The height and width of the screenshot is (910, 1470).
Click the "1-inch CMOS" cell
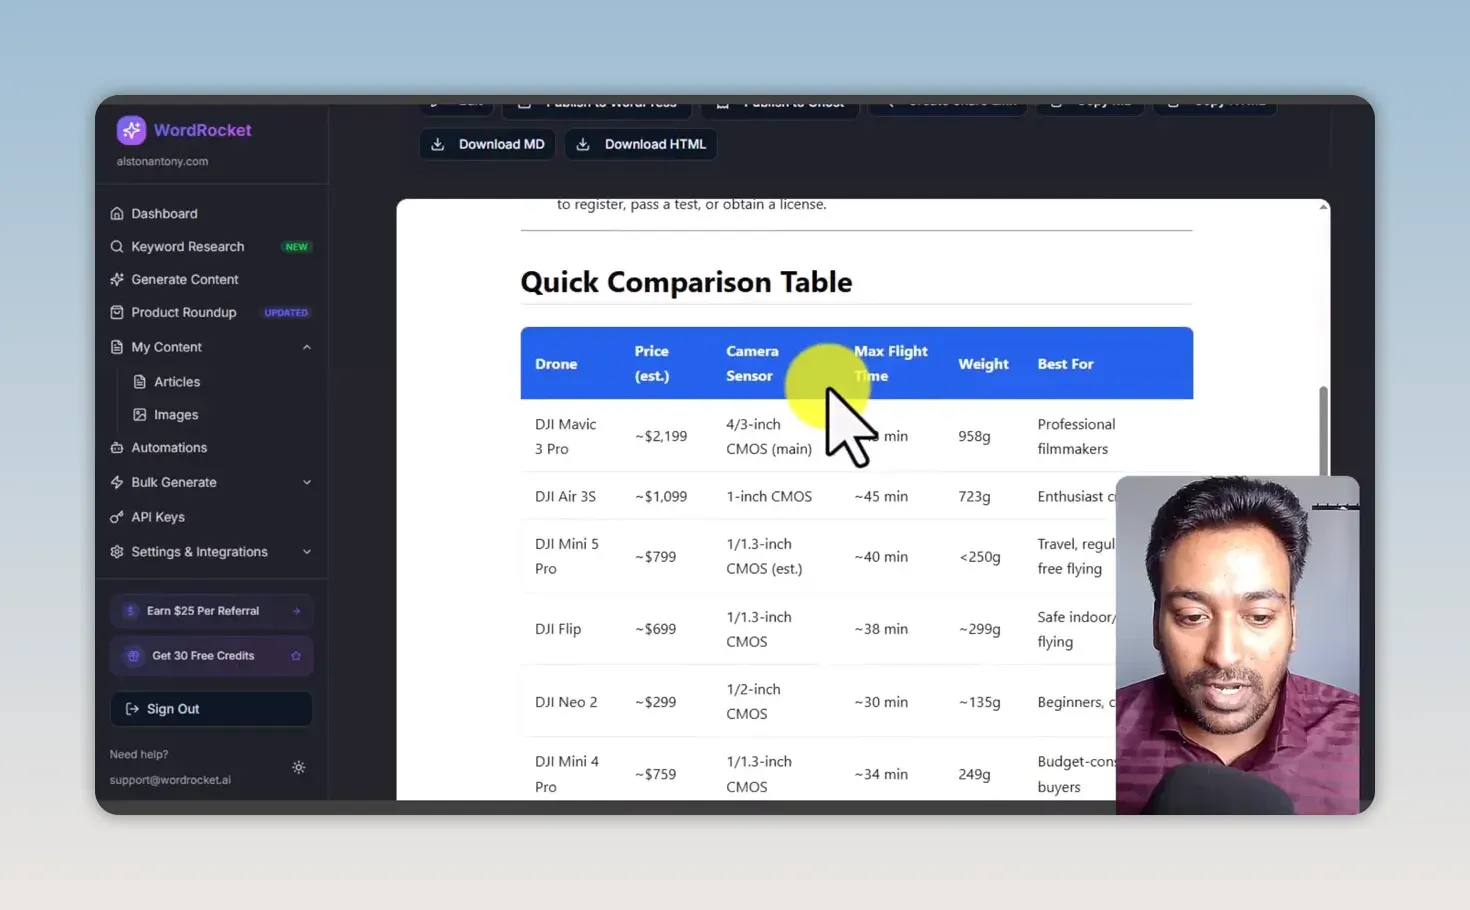click(x=769, y=496)
